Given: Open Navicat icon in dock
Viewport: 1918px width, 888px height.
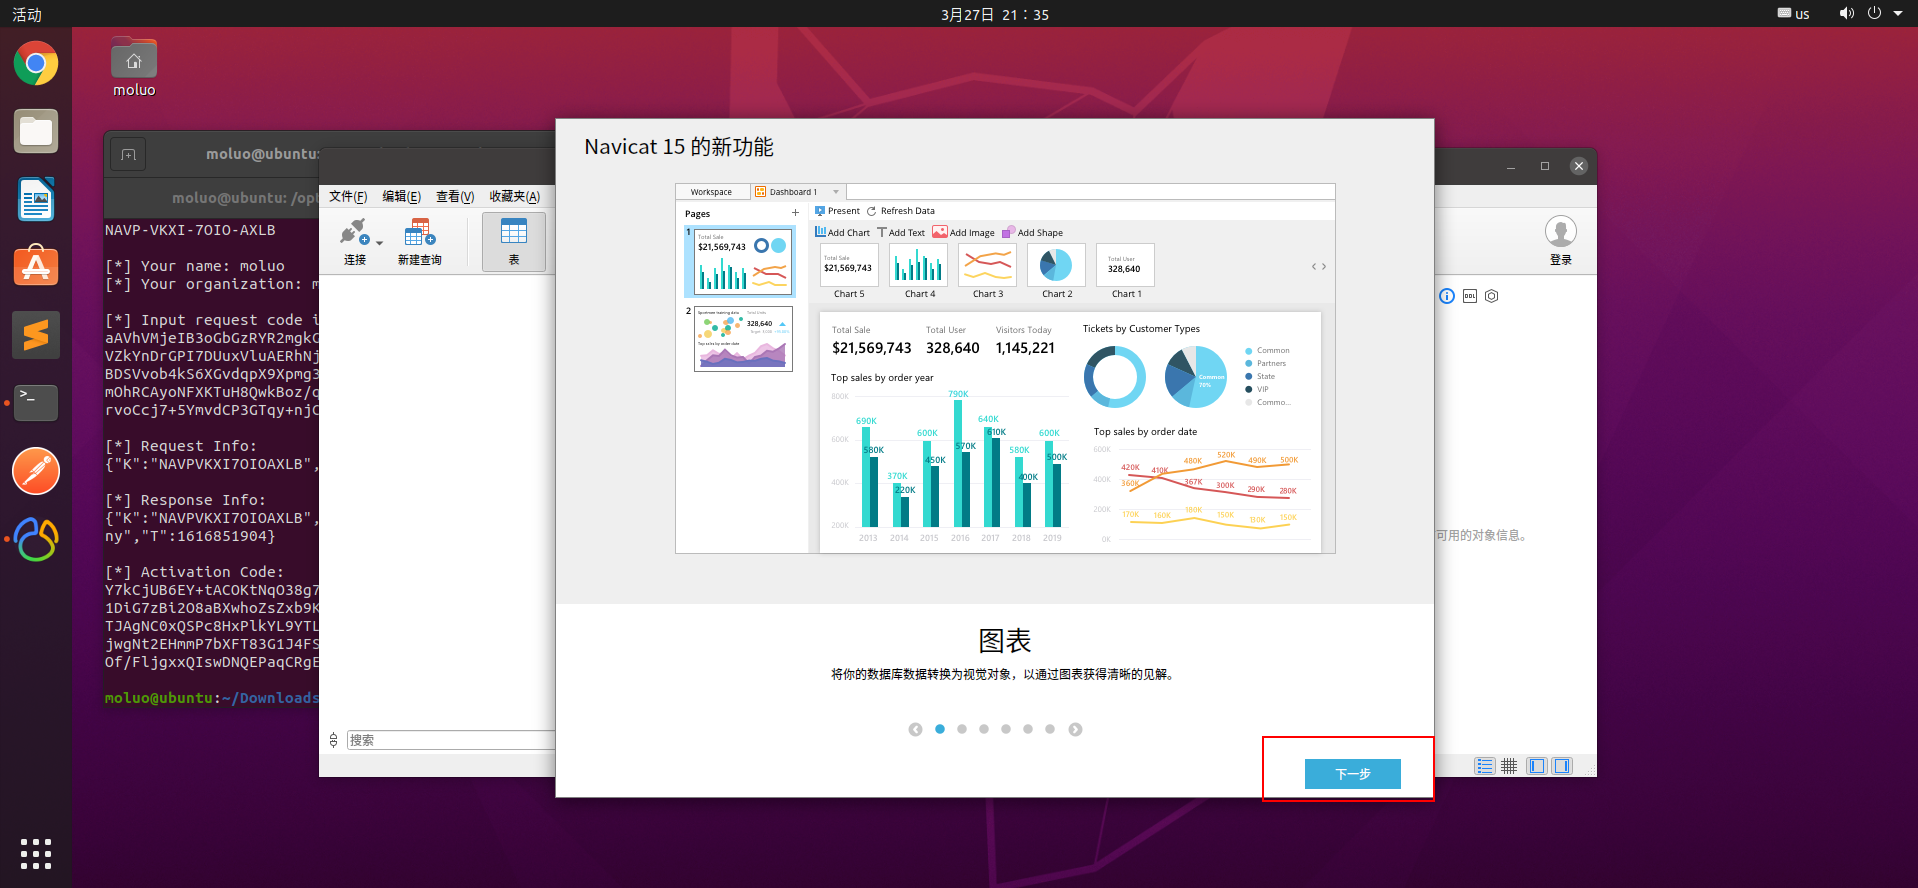Looking at the screenshot, I should pyautogui.click(x=36, y=539).
